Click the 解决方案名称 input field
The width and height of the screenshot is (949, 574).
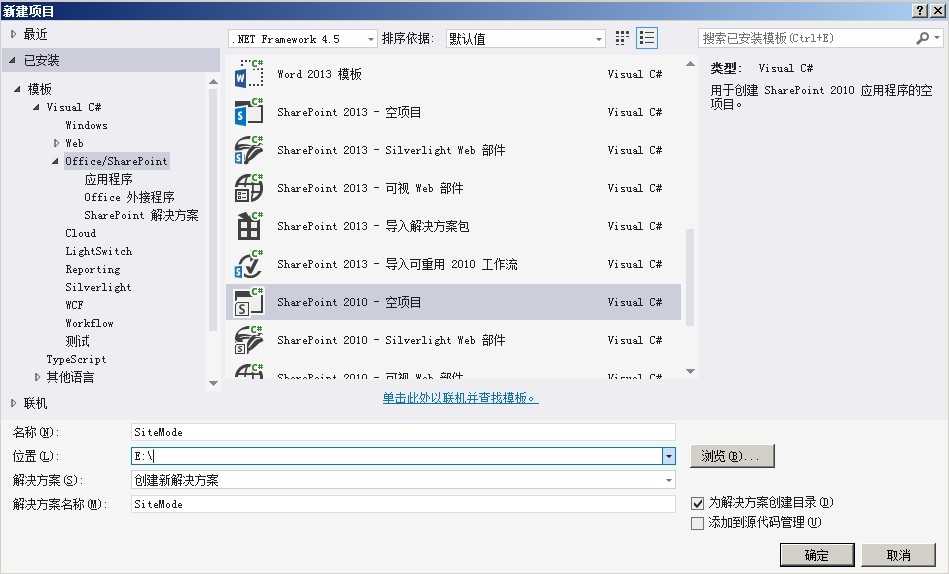[x=403, y=504]
